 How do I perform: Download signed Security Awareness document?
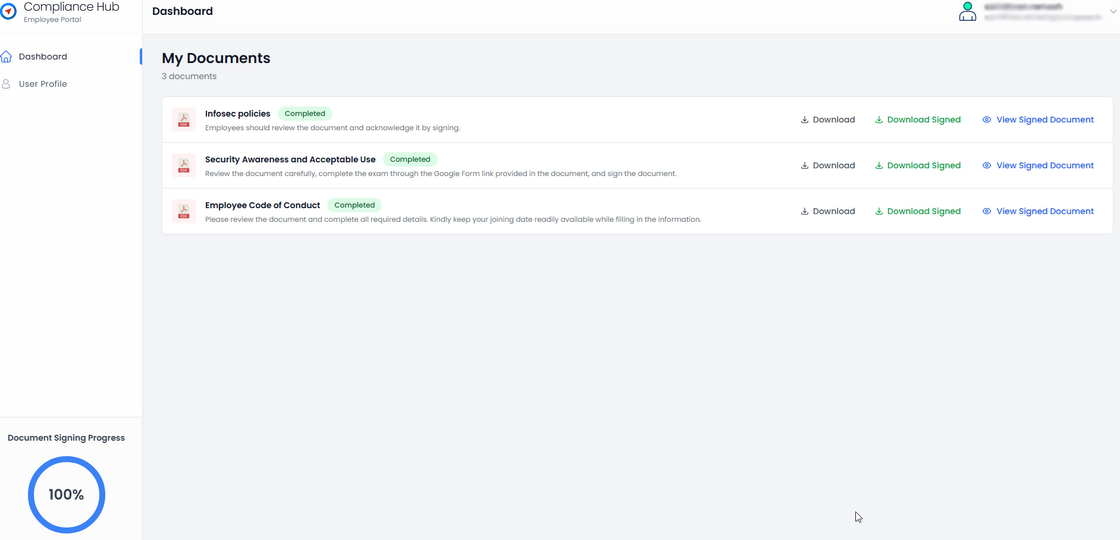point(918,166)
